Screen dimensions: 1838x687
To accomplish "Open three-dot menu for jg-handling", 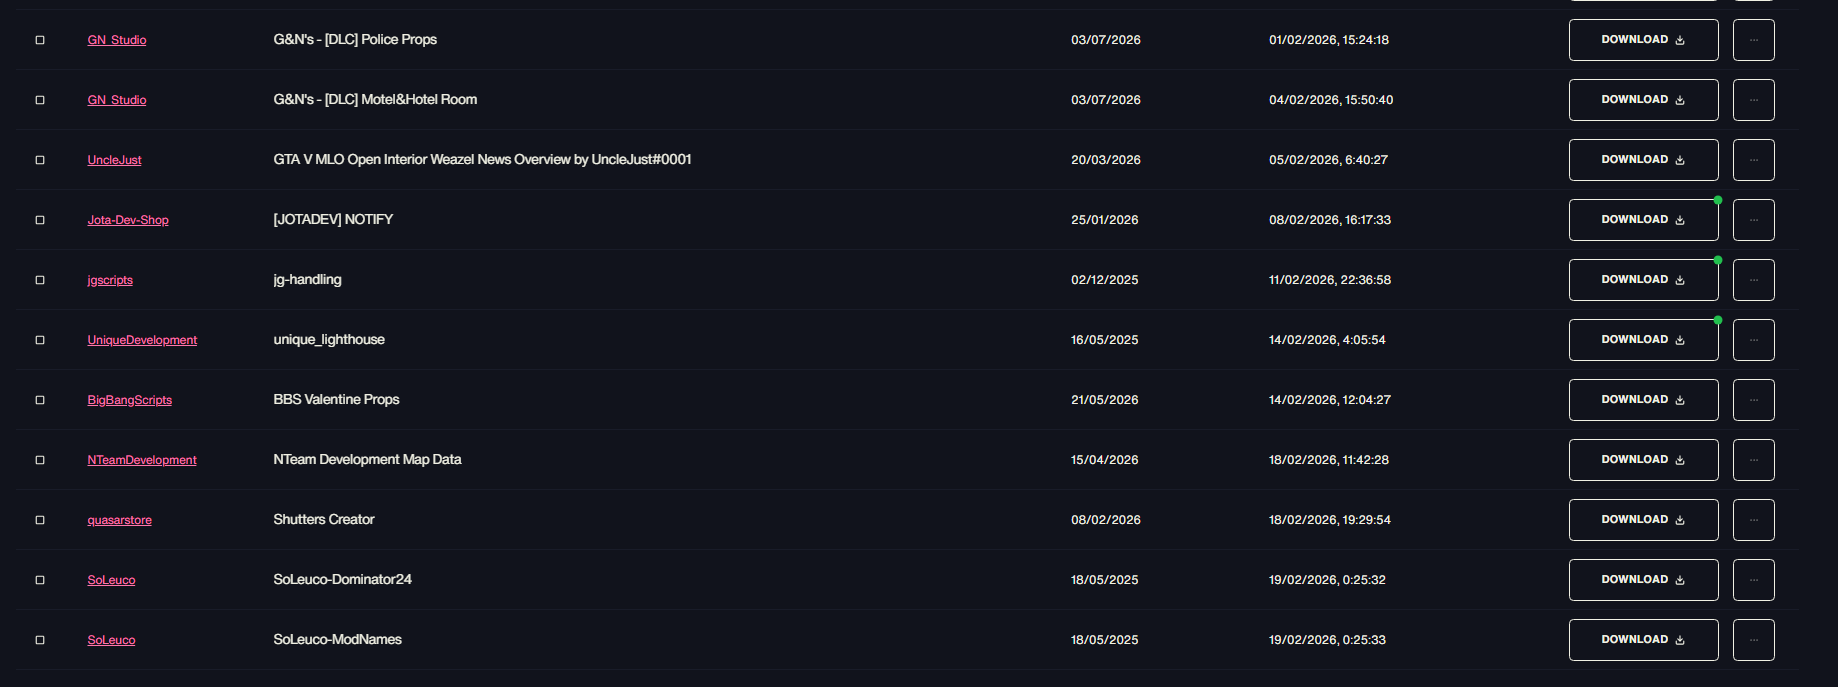I will click(x=1753, y=280).
